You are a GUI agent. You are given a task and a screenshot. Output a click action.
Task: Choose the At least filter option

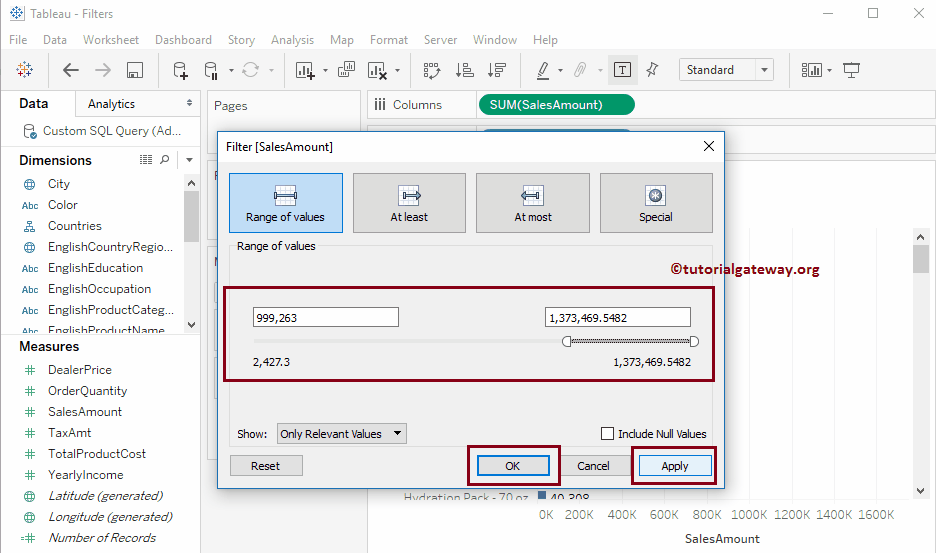point(409,203)
